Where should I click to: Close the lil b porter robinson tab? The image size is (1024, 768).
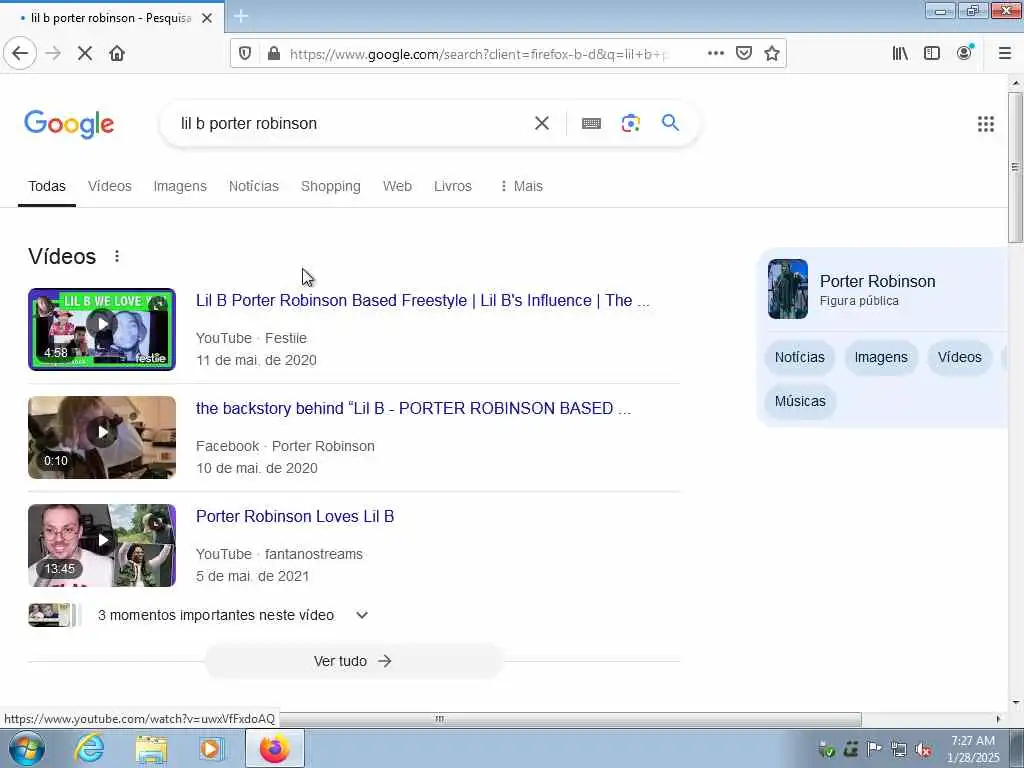pyautogui.click(x=207, y=18)
